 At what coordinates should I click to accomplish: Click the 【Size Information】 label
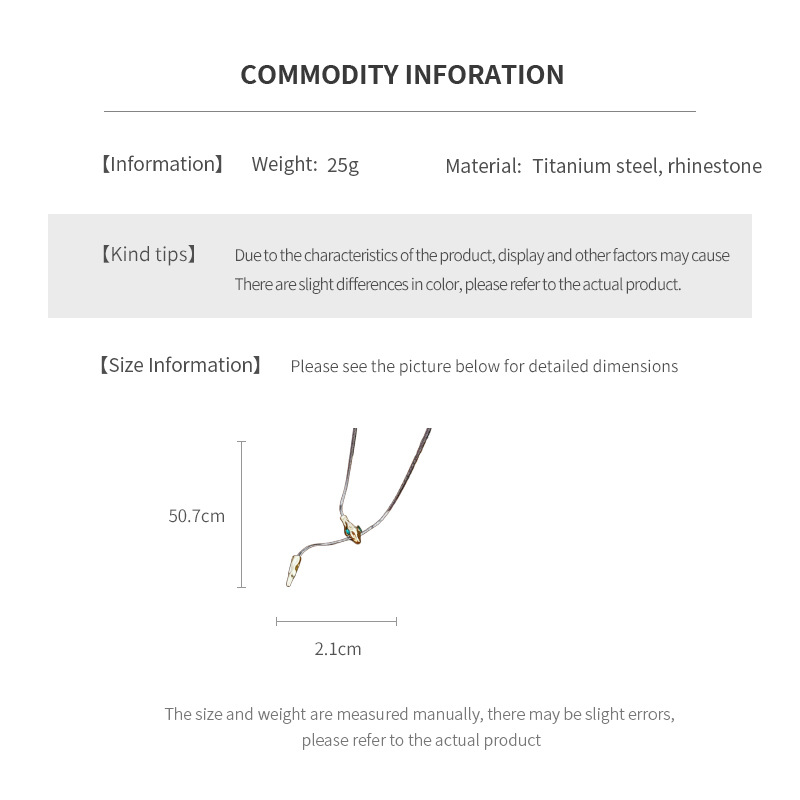pyautogui.click(x=180, y=366)
